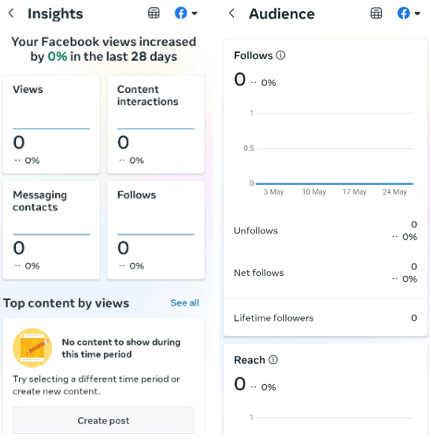Click the Facebook logo in the Insights header
Screen dimensions: 431x440
tap(181, 13)
